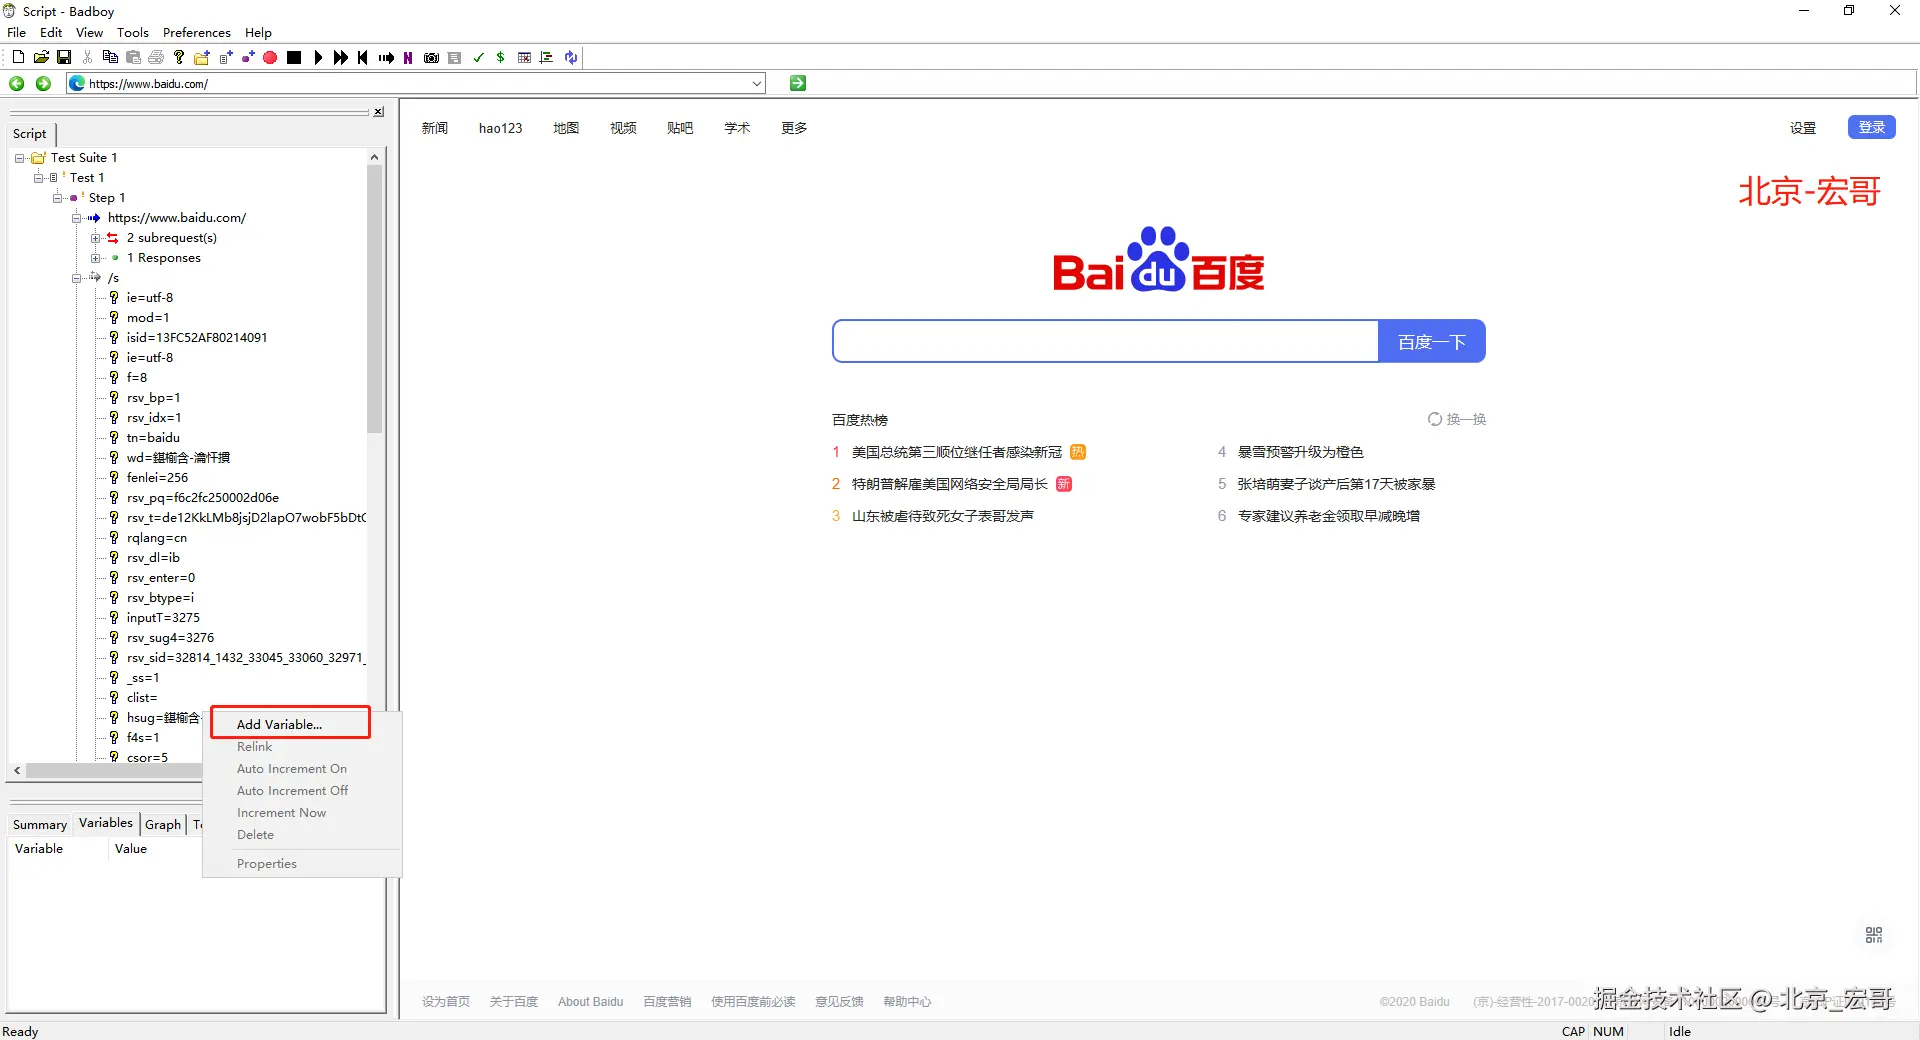Add a new Test with the page-plus icon

[x=226, y=58]
